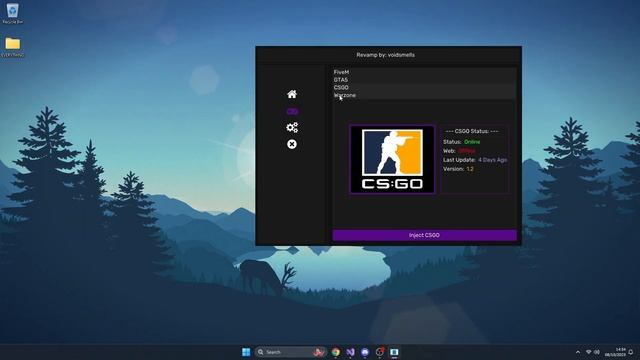This screenshot has width=640, height=360.
Task: Select the yellow folder on the desktop
Action: 13,47
